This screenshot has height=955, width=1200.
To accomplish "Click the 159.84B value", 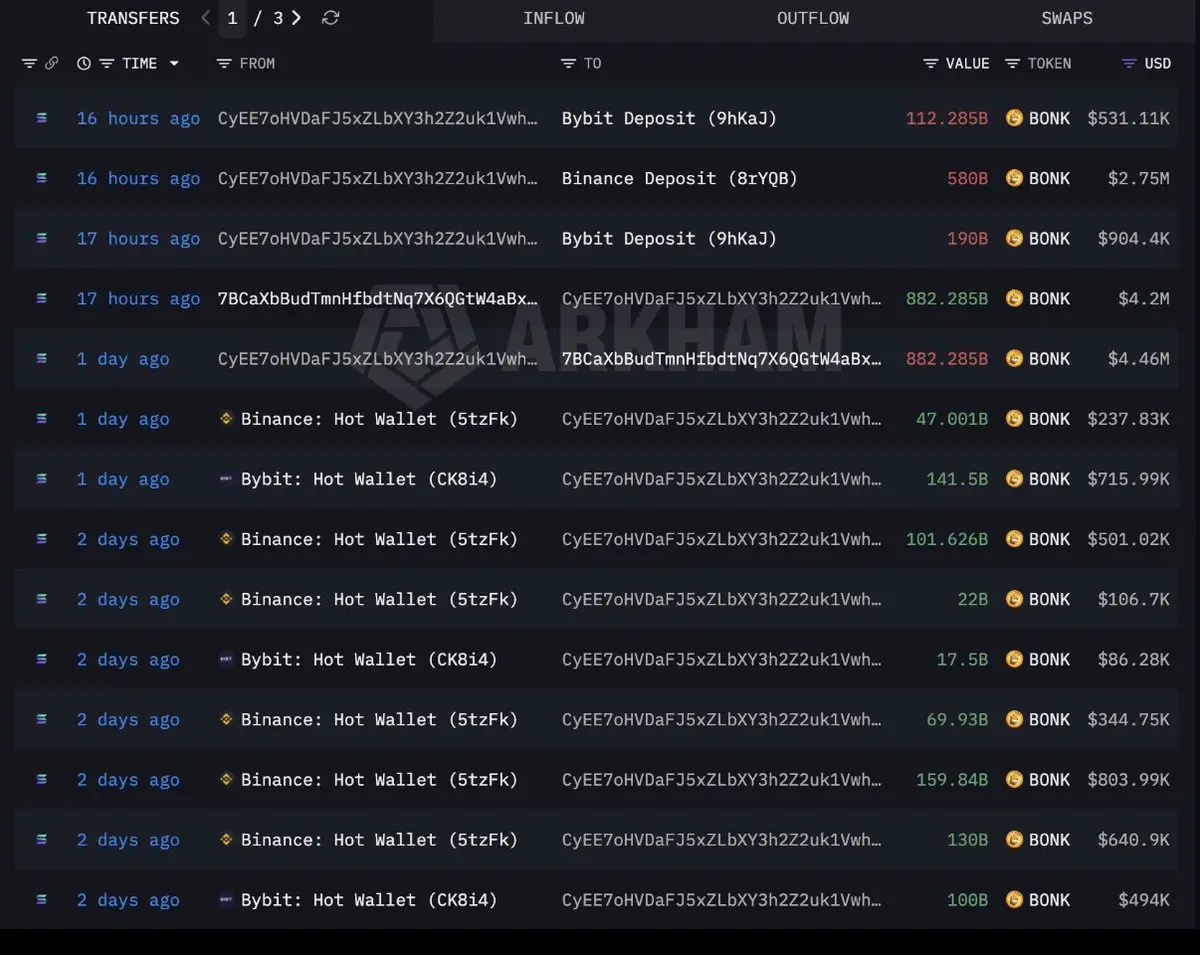I will coord(952,779).
